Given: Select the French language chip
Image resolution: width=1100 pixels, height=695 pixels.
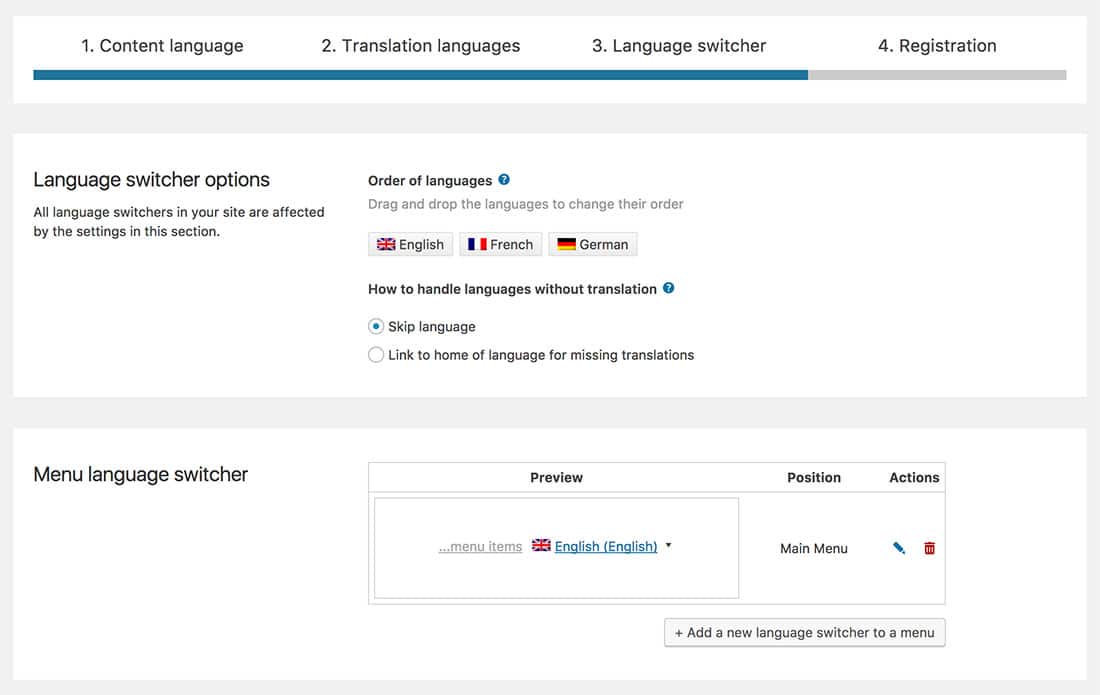Looking at the screenshot, I should tap(501, 244).
